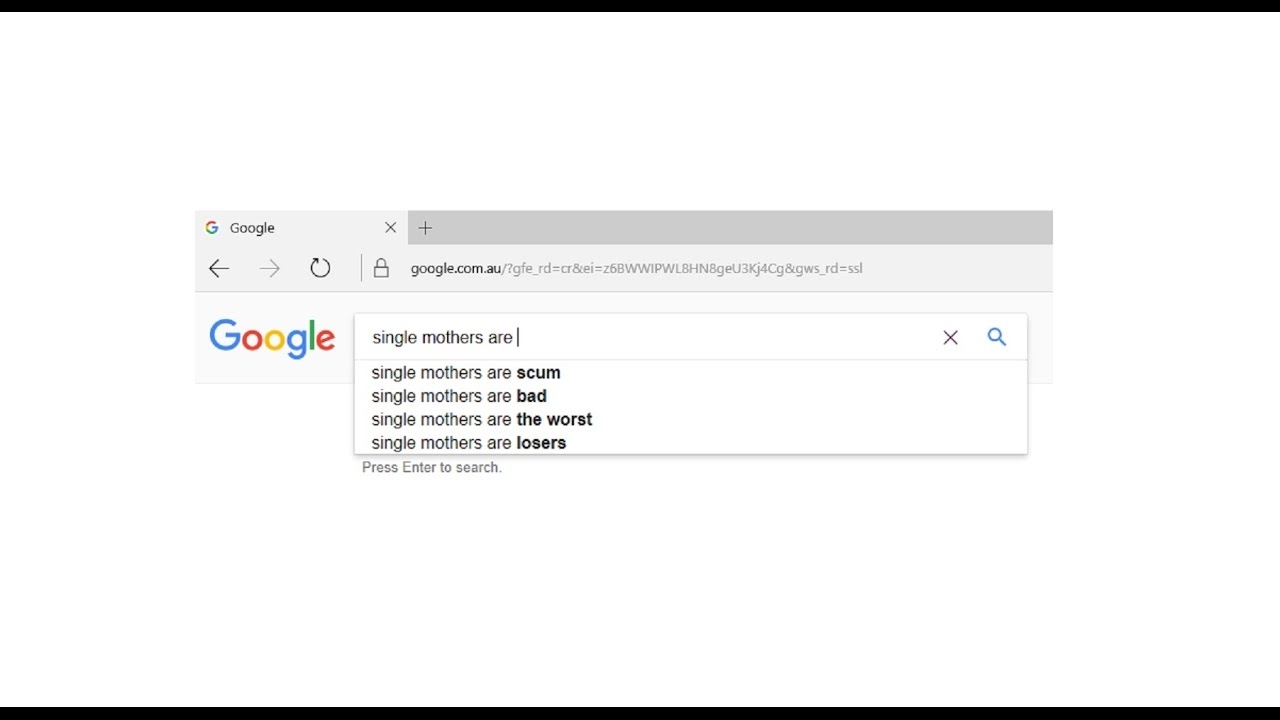1280x720 pixels.
Task: View site security info via the lock icon
Action: click(x=380, y=268)
